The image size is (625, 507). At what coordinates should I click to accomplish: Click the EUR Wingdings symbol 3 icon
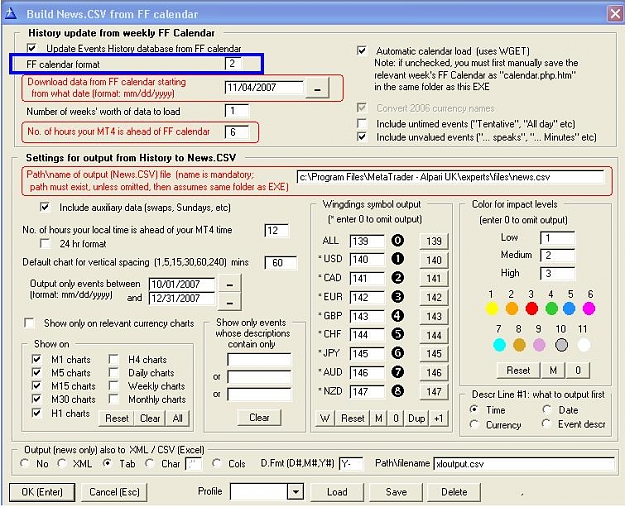(397, 297)
